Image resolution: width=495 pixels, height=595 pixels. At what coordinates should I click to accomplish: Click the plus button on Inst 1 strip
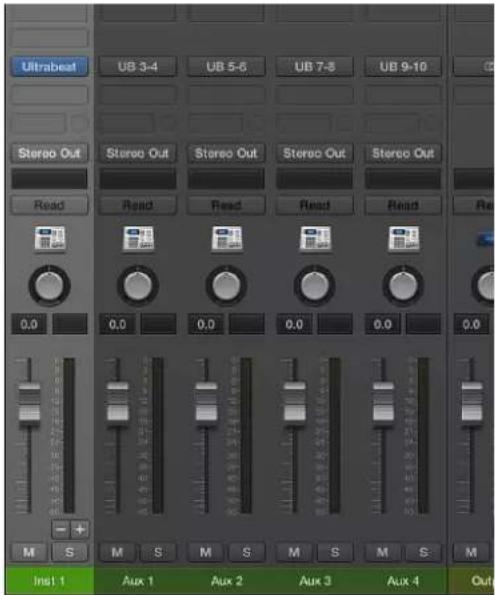(80, 529)
